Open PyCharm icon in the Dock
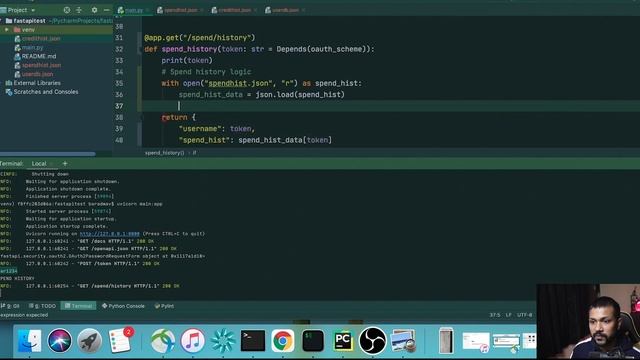The width and height of the screenshot is (640, 360). (343, 340)
